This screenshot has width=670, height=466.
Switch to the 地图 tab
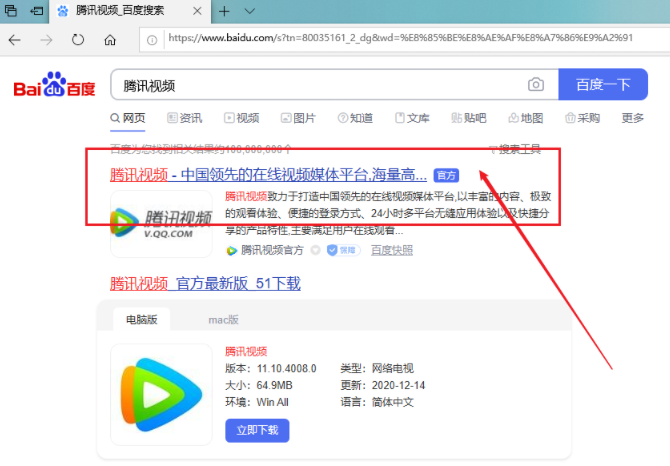click(x=526, y=118)
